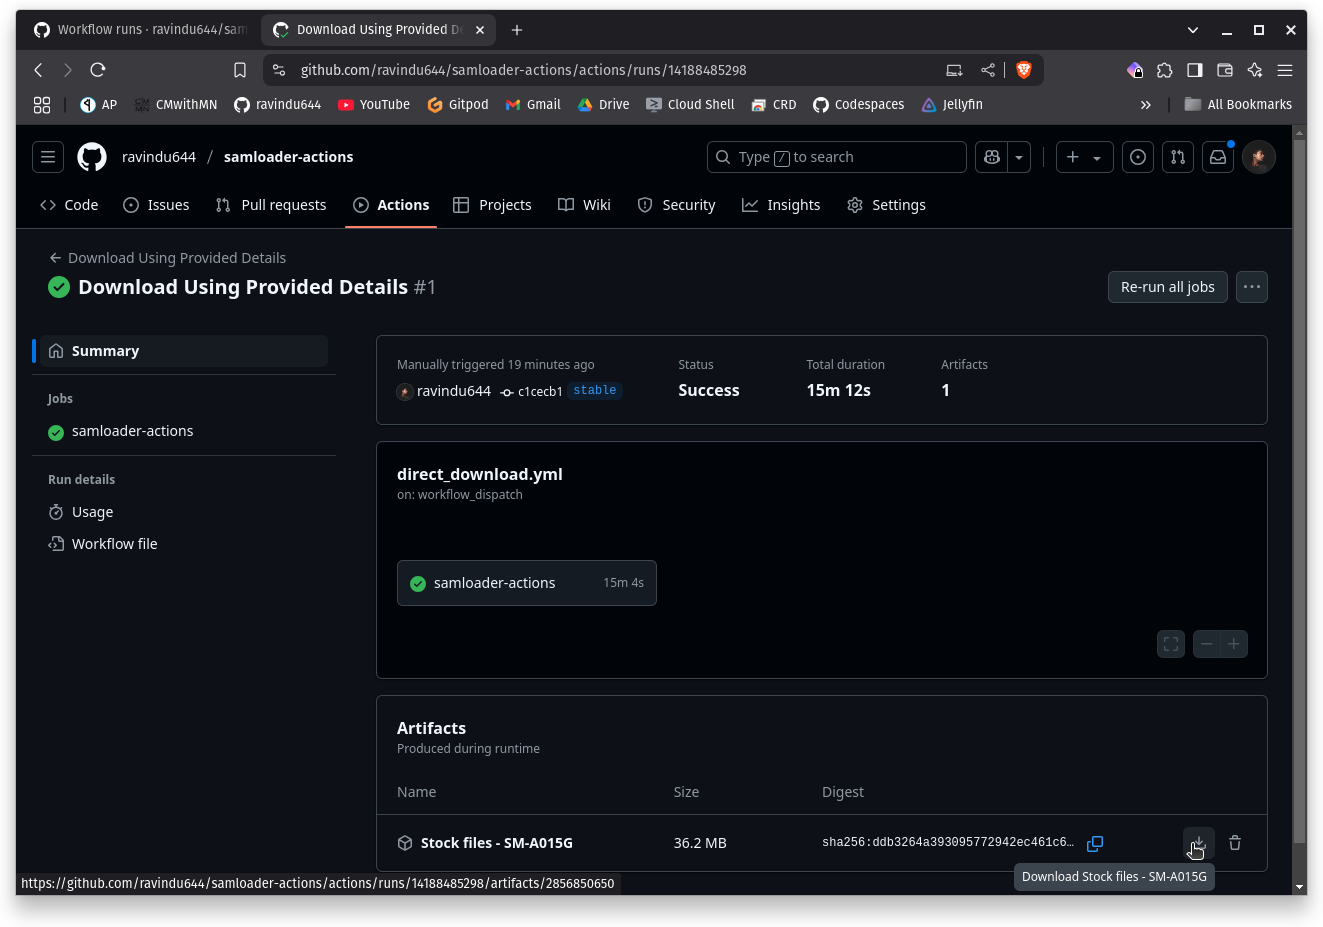This screenshot has width=1323, height=927.
Task: Open GitHub hamburger navigation menu
Action: tap(48, 157)
